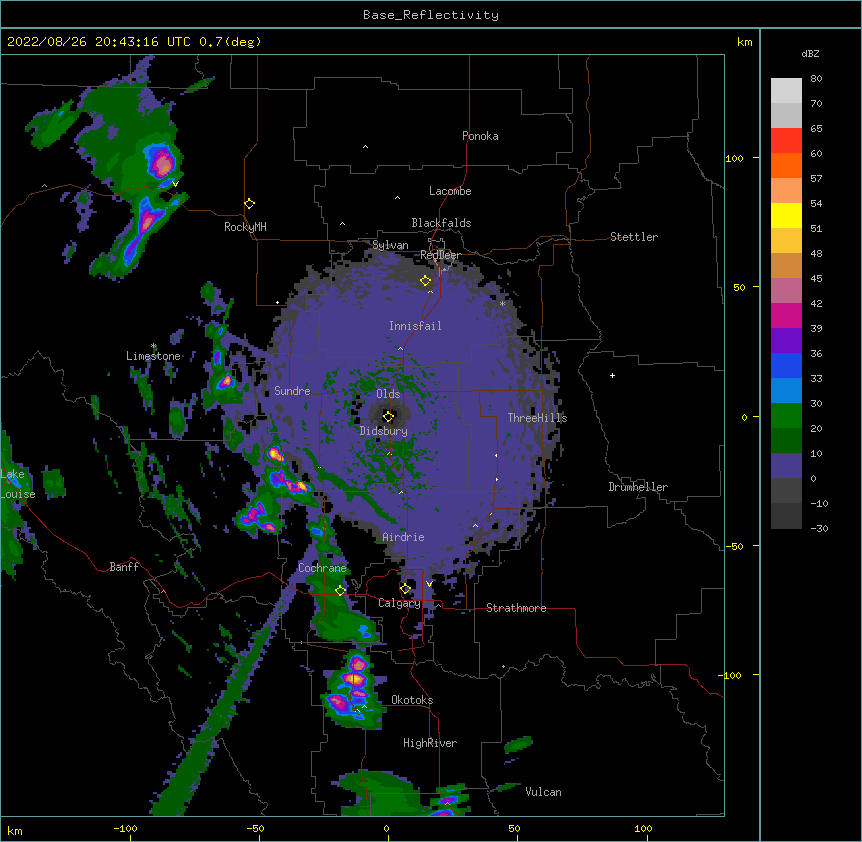
Task: Click the Calgary city label
Action: pyautogui.click(x=399, y=603)
